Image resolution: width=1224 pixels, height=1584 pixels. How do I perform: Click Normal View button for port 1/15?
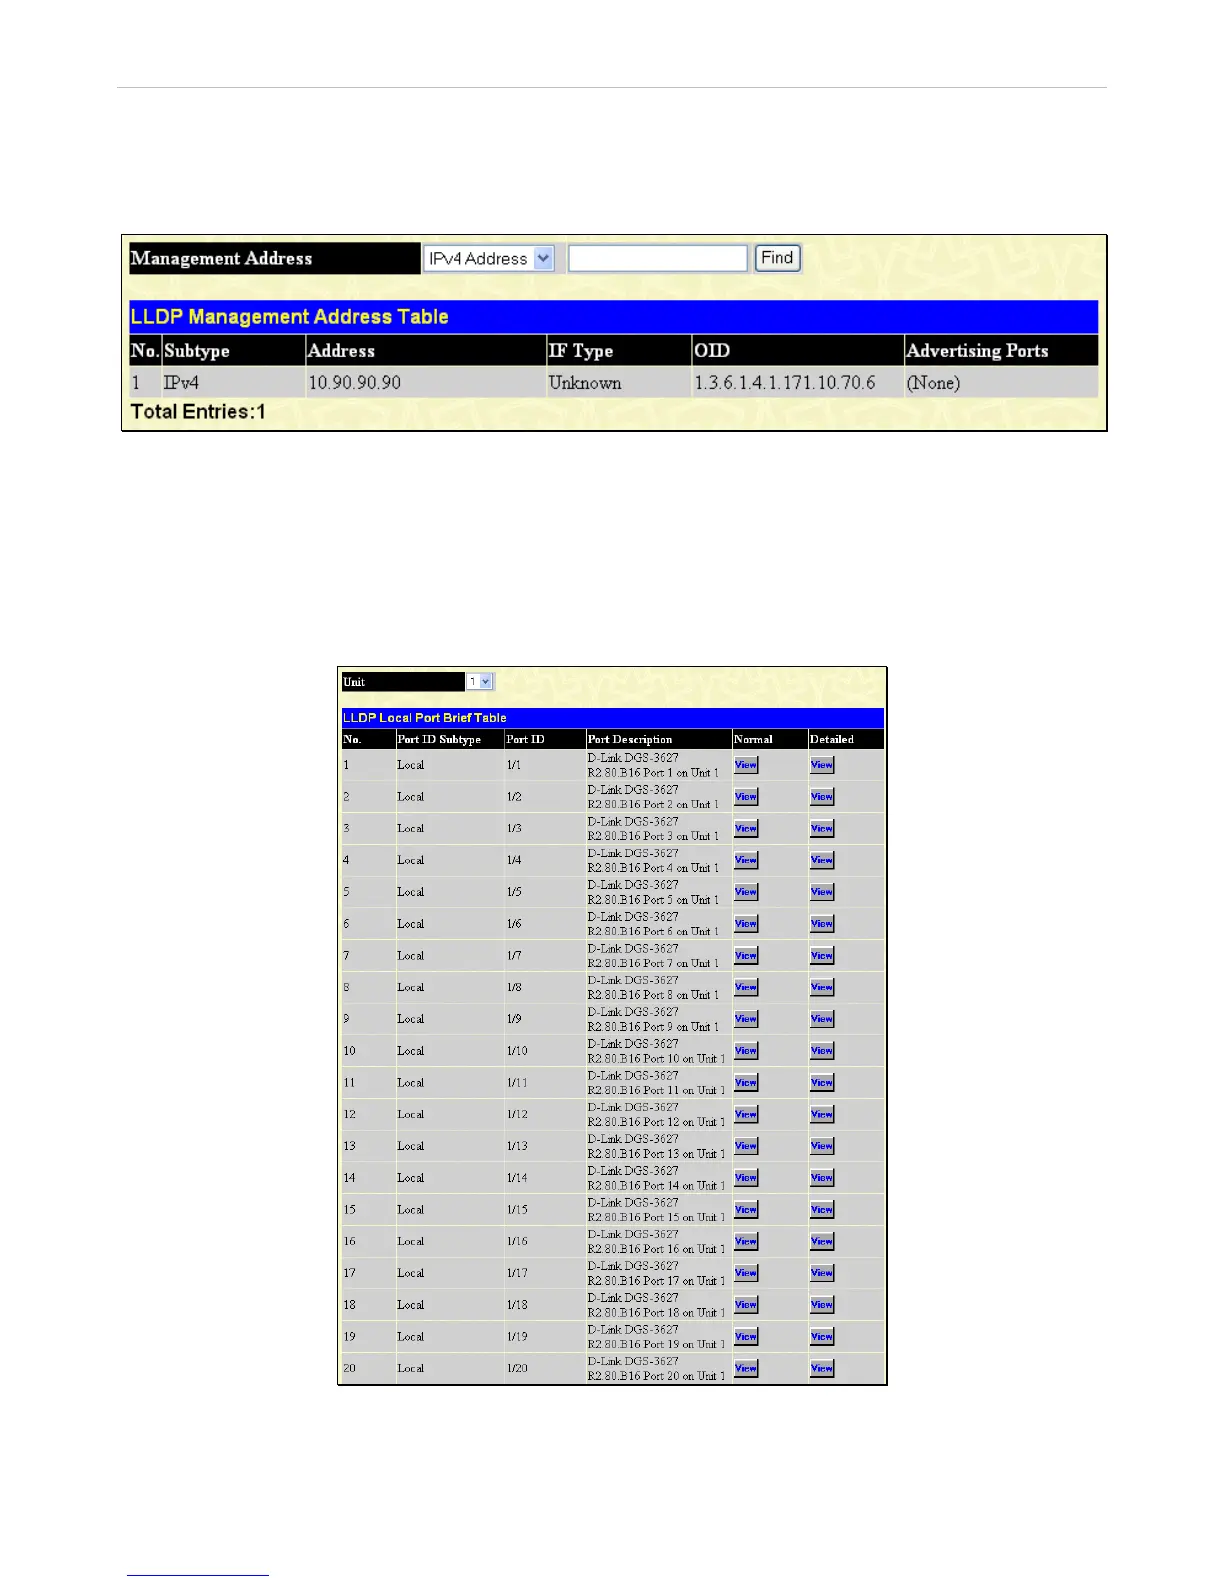tap(746, 1210)
